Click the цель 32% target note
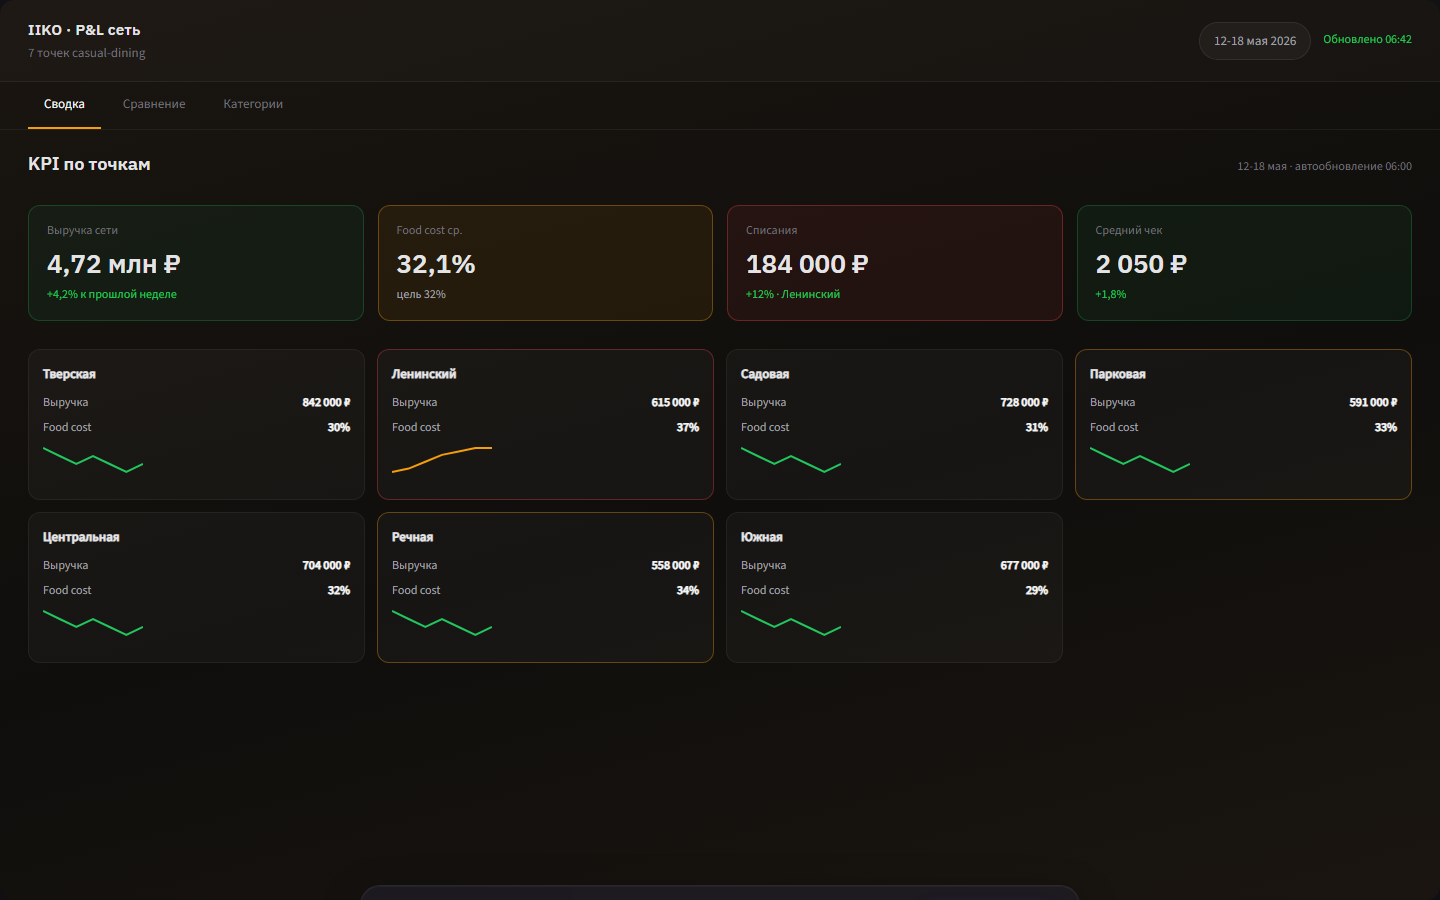 pyautogui.click(x=421, y=294)
